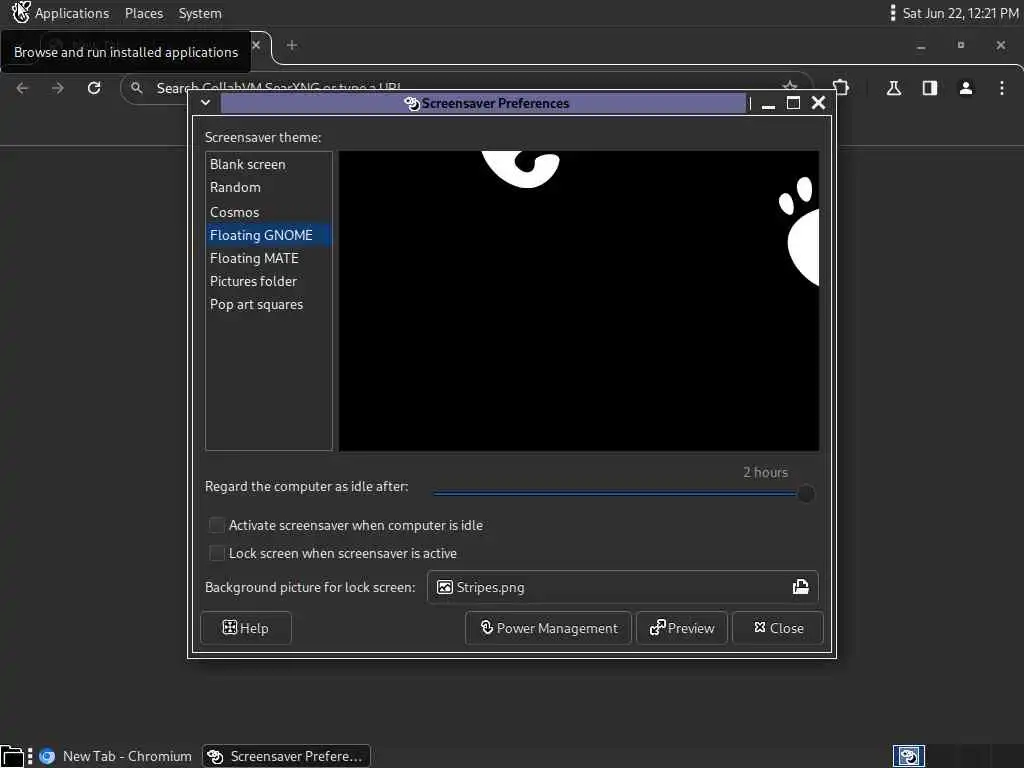Select the Cosmos screensaver theme

tap(268, 212)
